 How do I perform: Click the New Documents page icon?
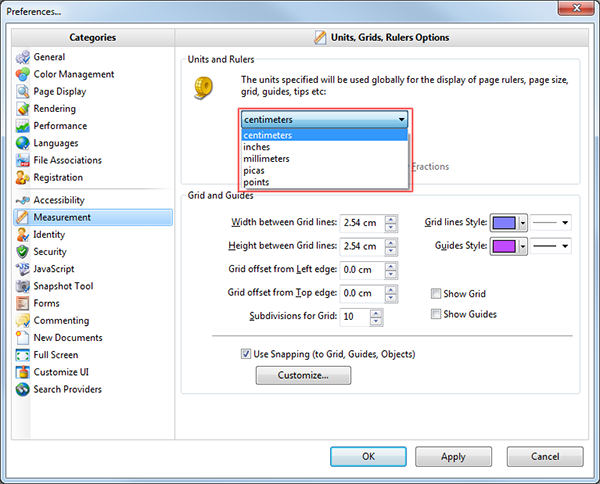pyautogui.click(x=23, y=338)
